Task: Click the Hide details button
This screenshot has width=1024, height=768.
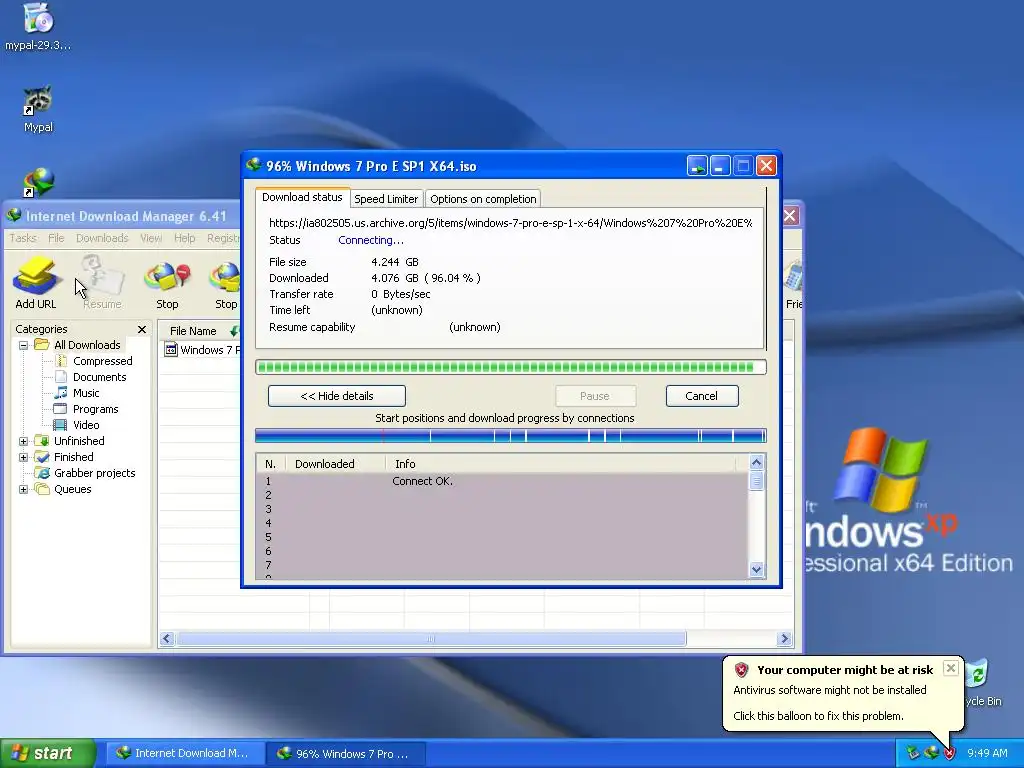Action: click(x=337, y=396)
